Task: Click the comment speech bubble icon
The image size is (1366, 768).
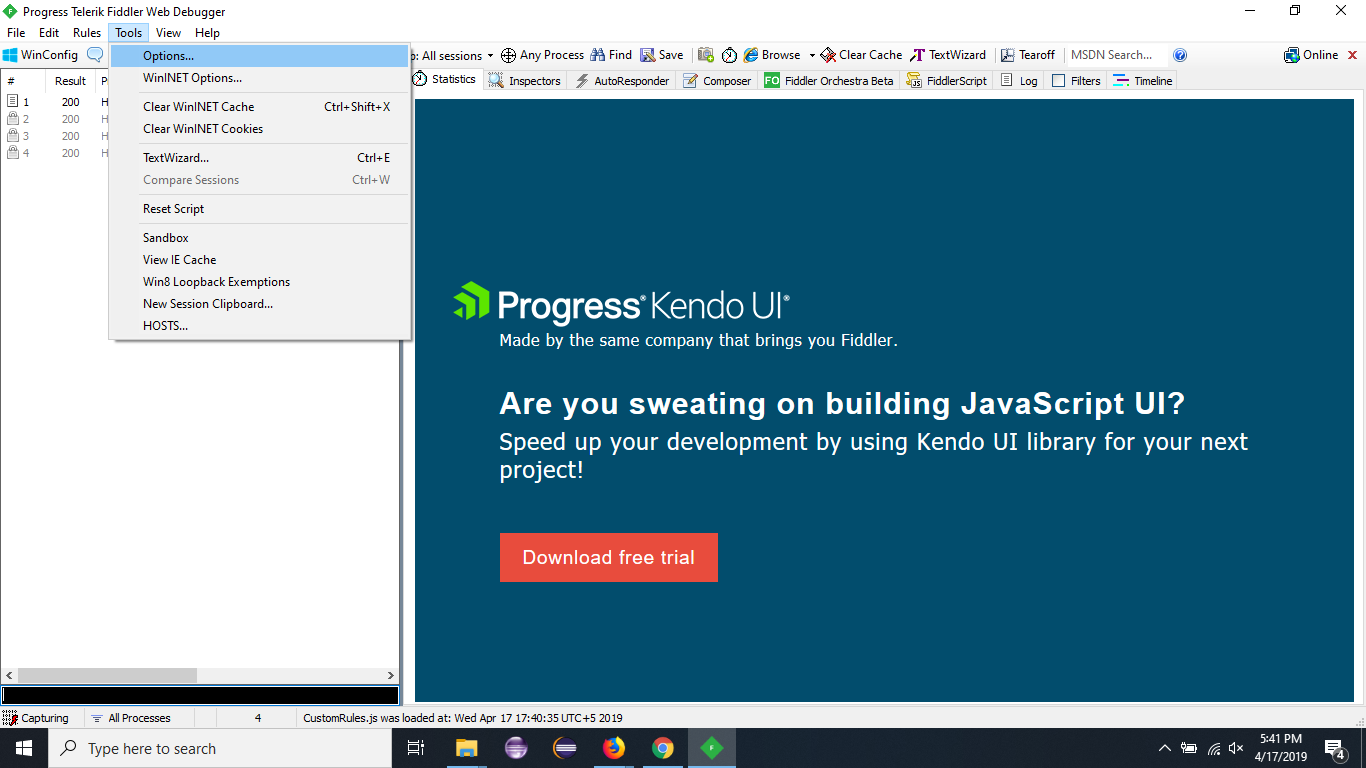Action: [x=95, y=55]
